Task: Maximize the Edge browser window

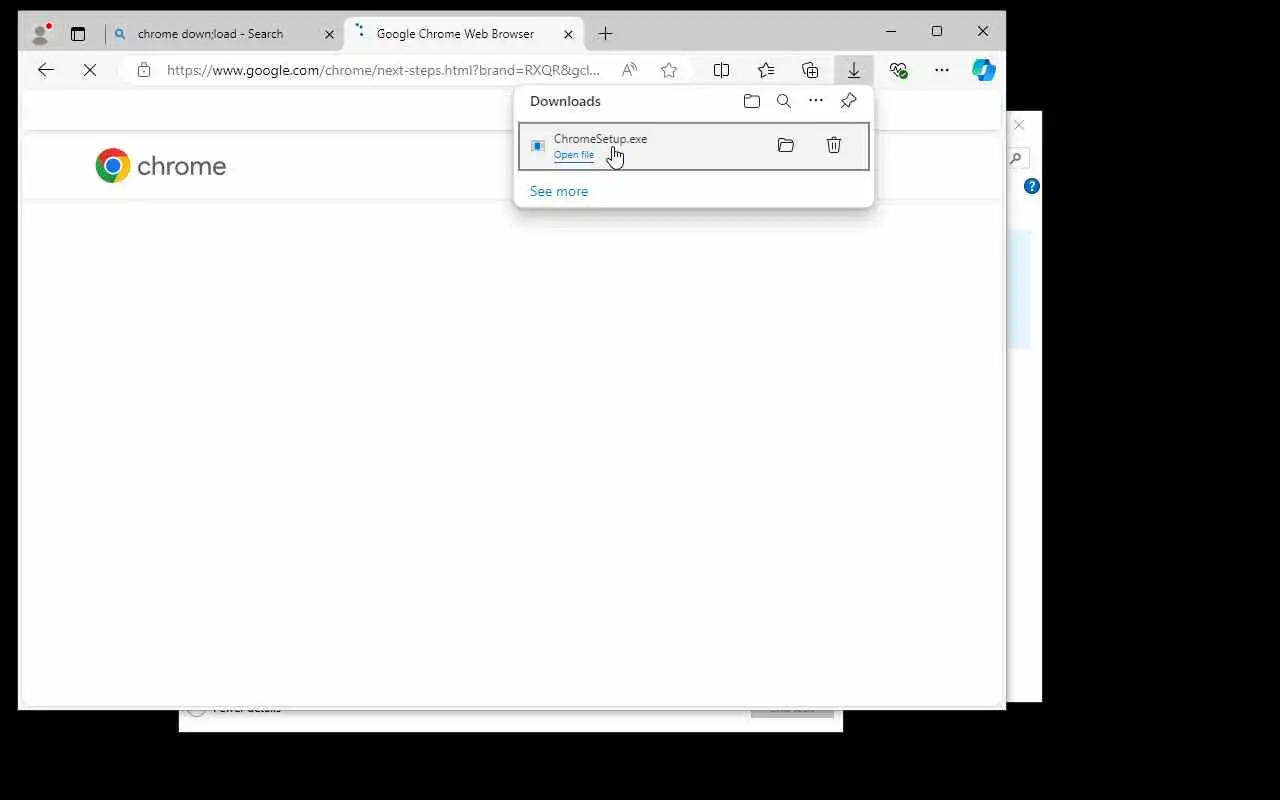Action: tap(937, 32)
